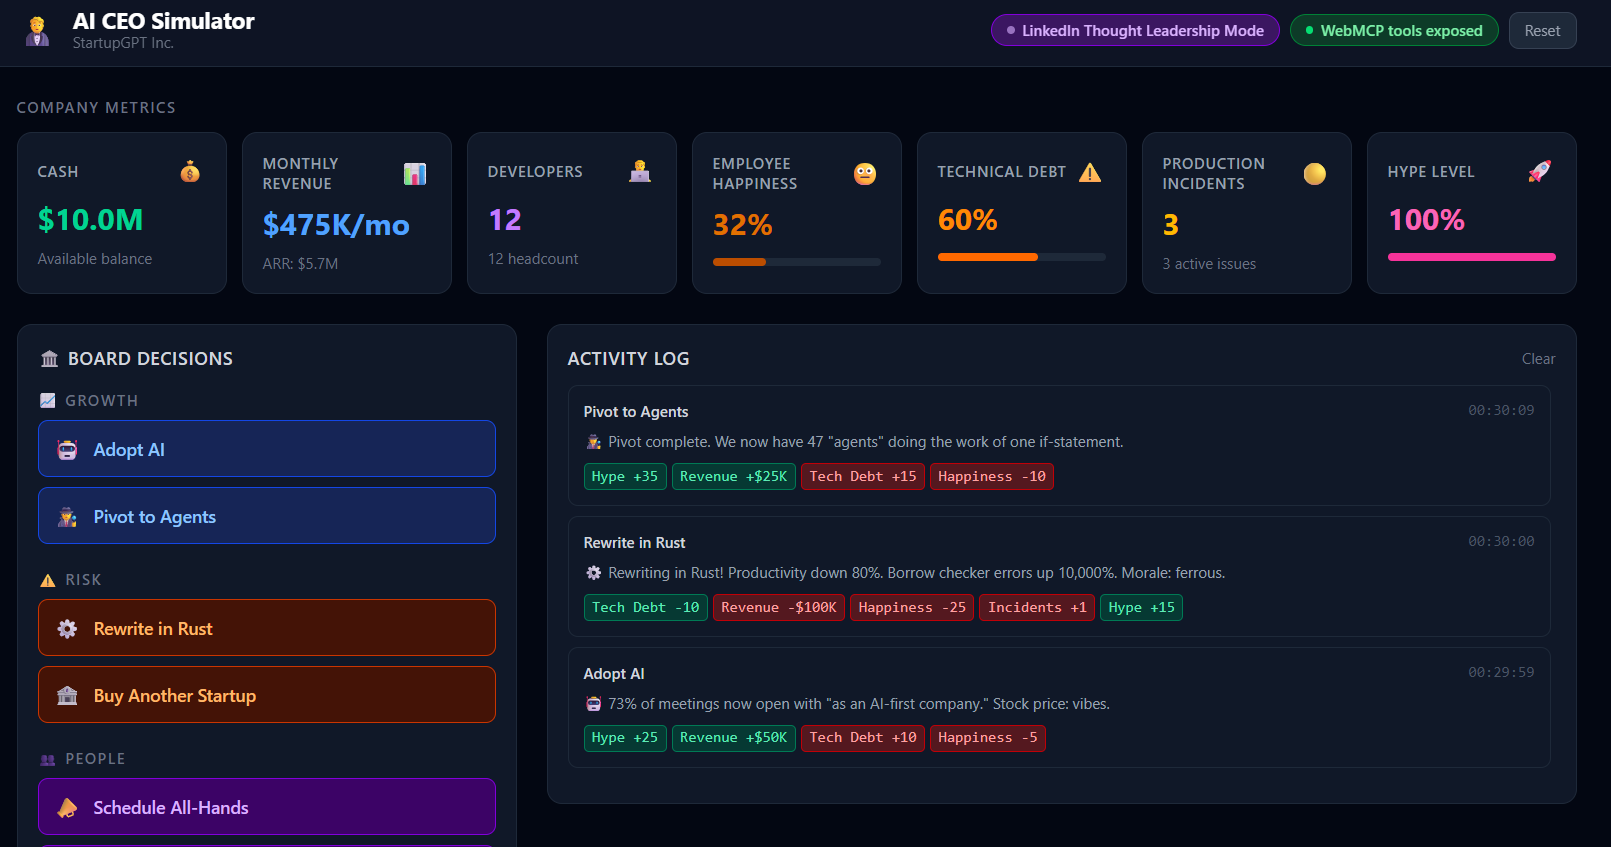Click the Activity Log heading

(x=628, y=359)
